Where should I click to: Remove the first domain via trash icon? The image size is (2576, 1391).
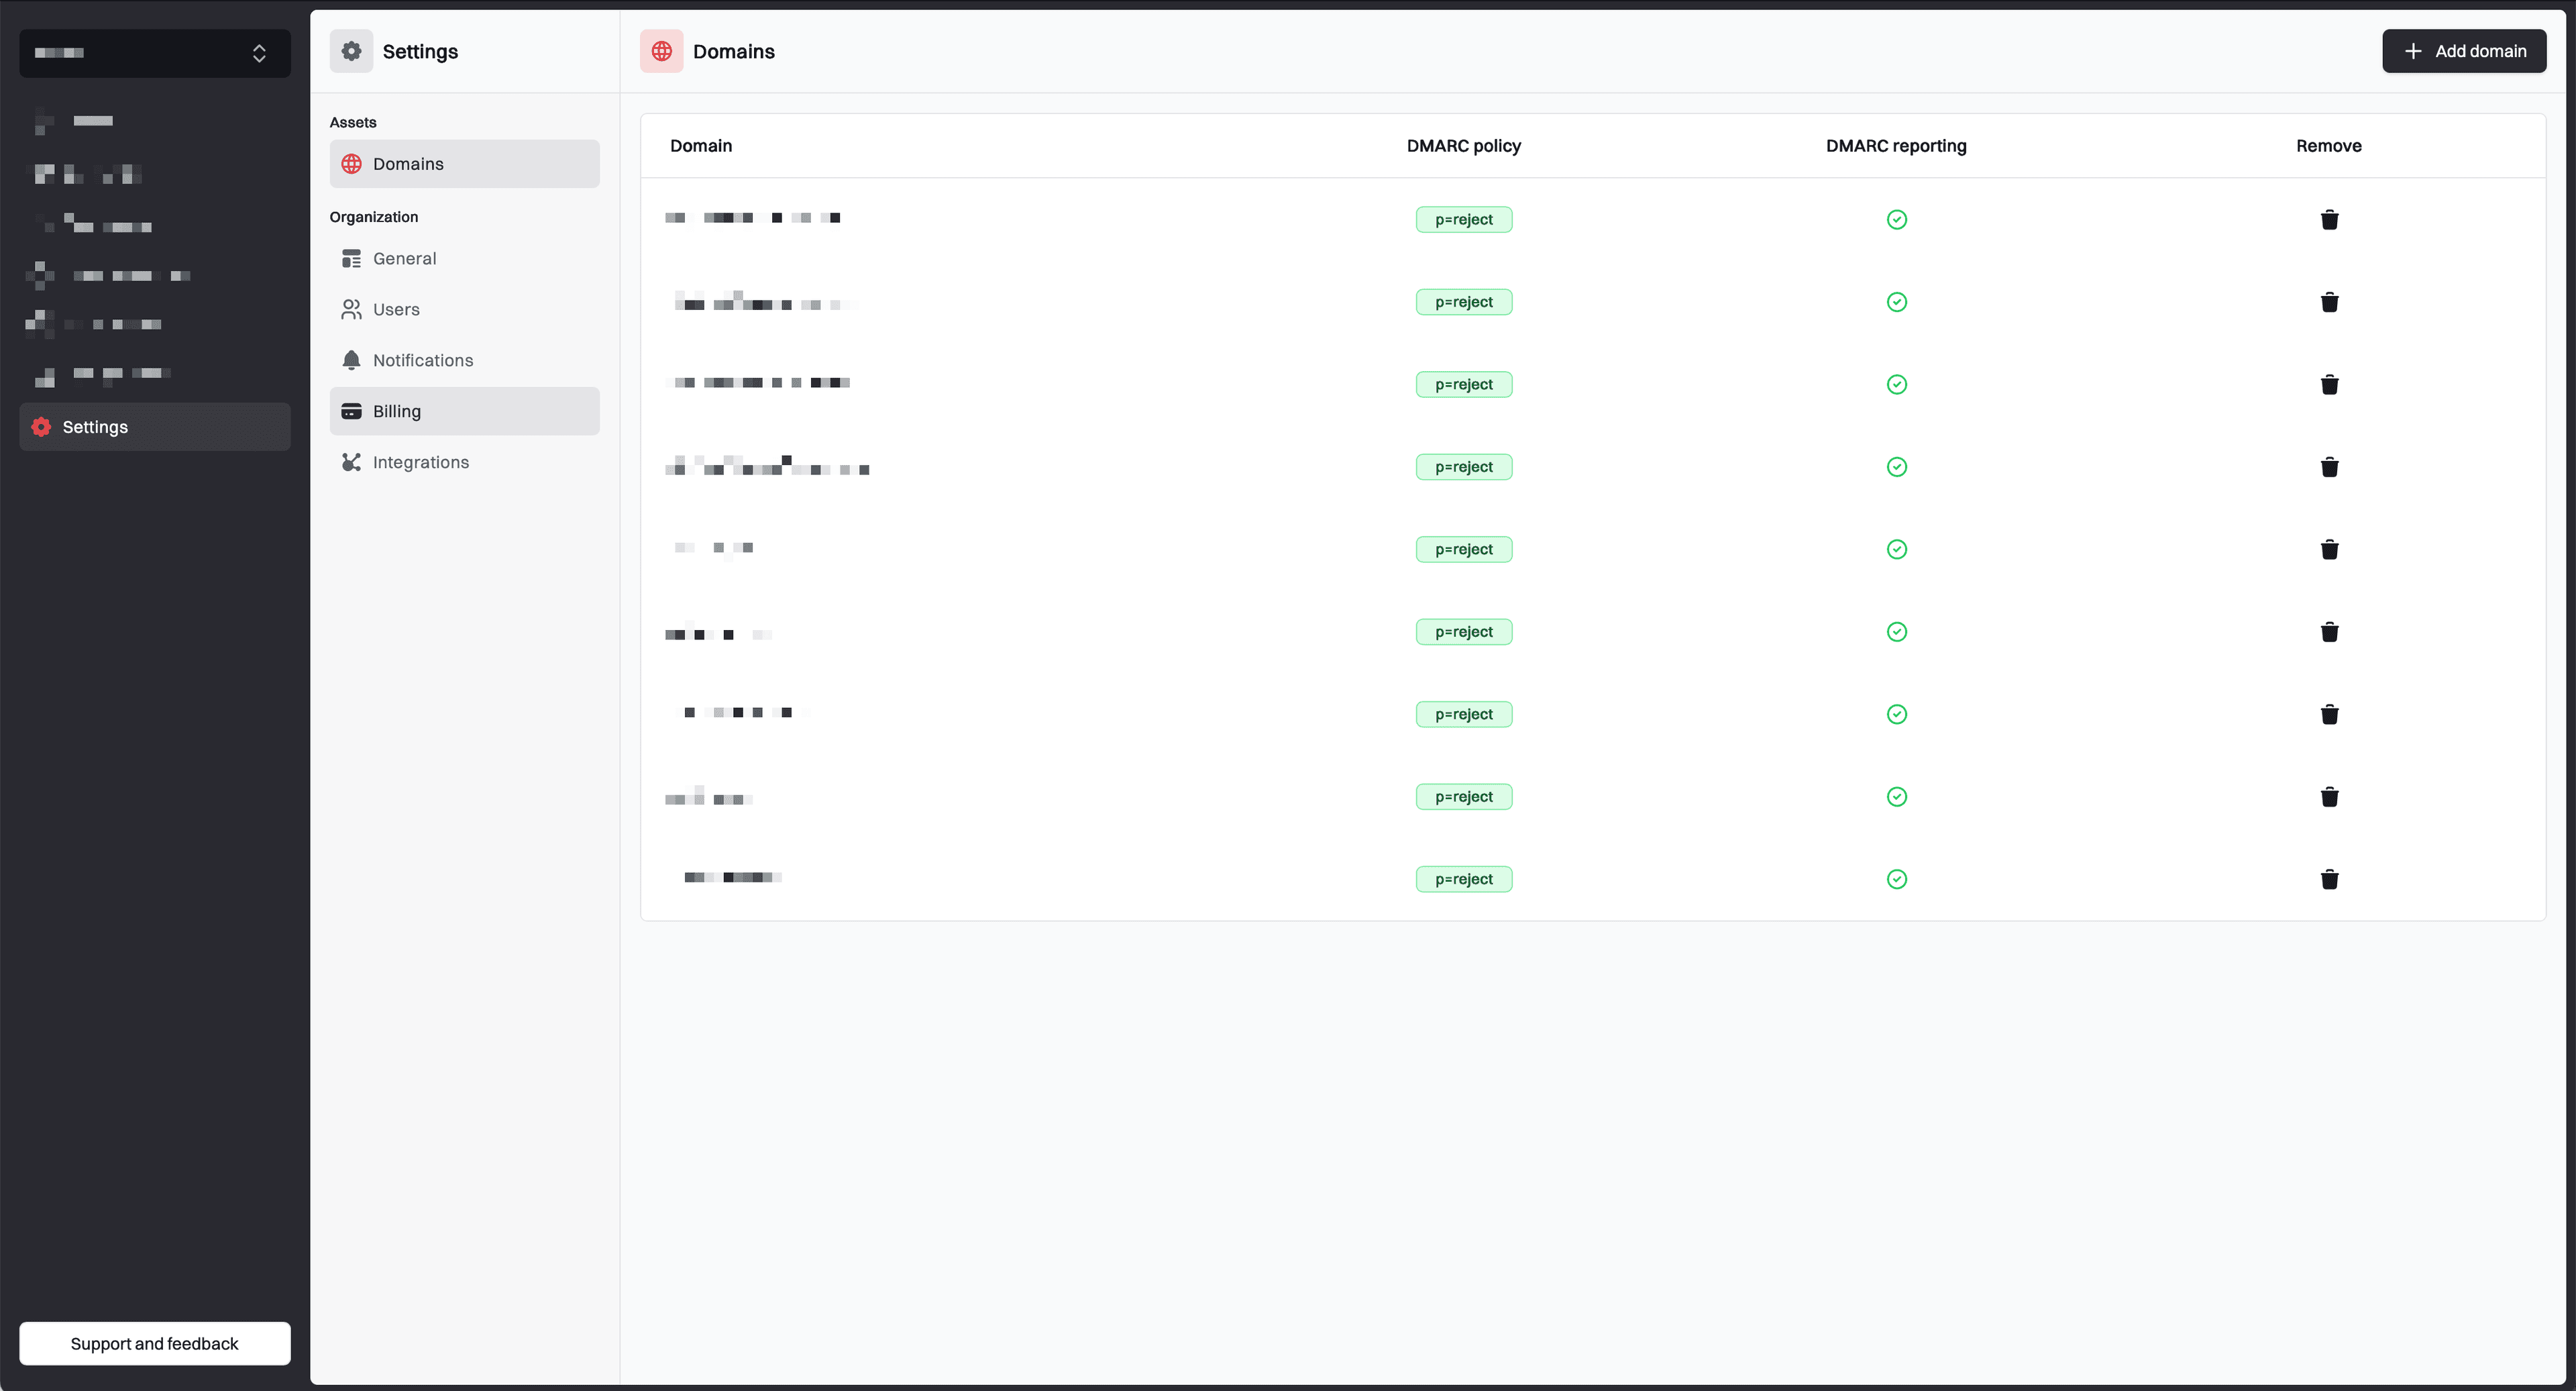[2329, 219]
